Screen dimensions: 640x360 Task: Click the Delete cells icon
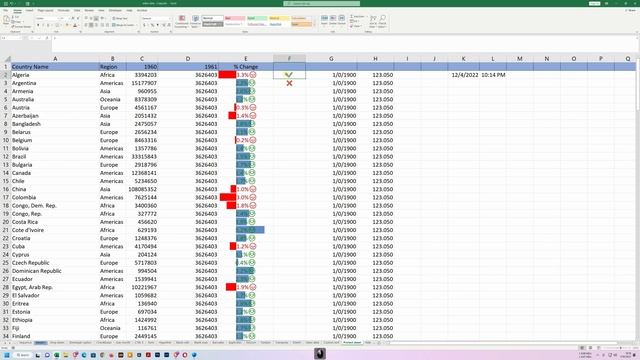pos(333,20)
